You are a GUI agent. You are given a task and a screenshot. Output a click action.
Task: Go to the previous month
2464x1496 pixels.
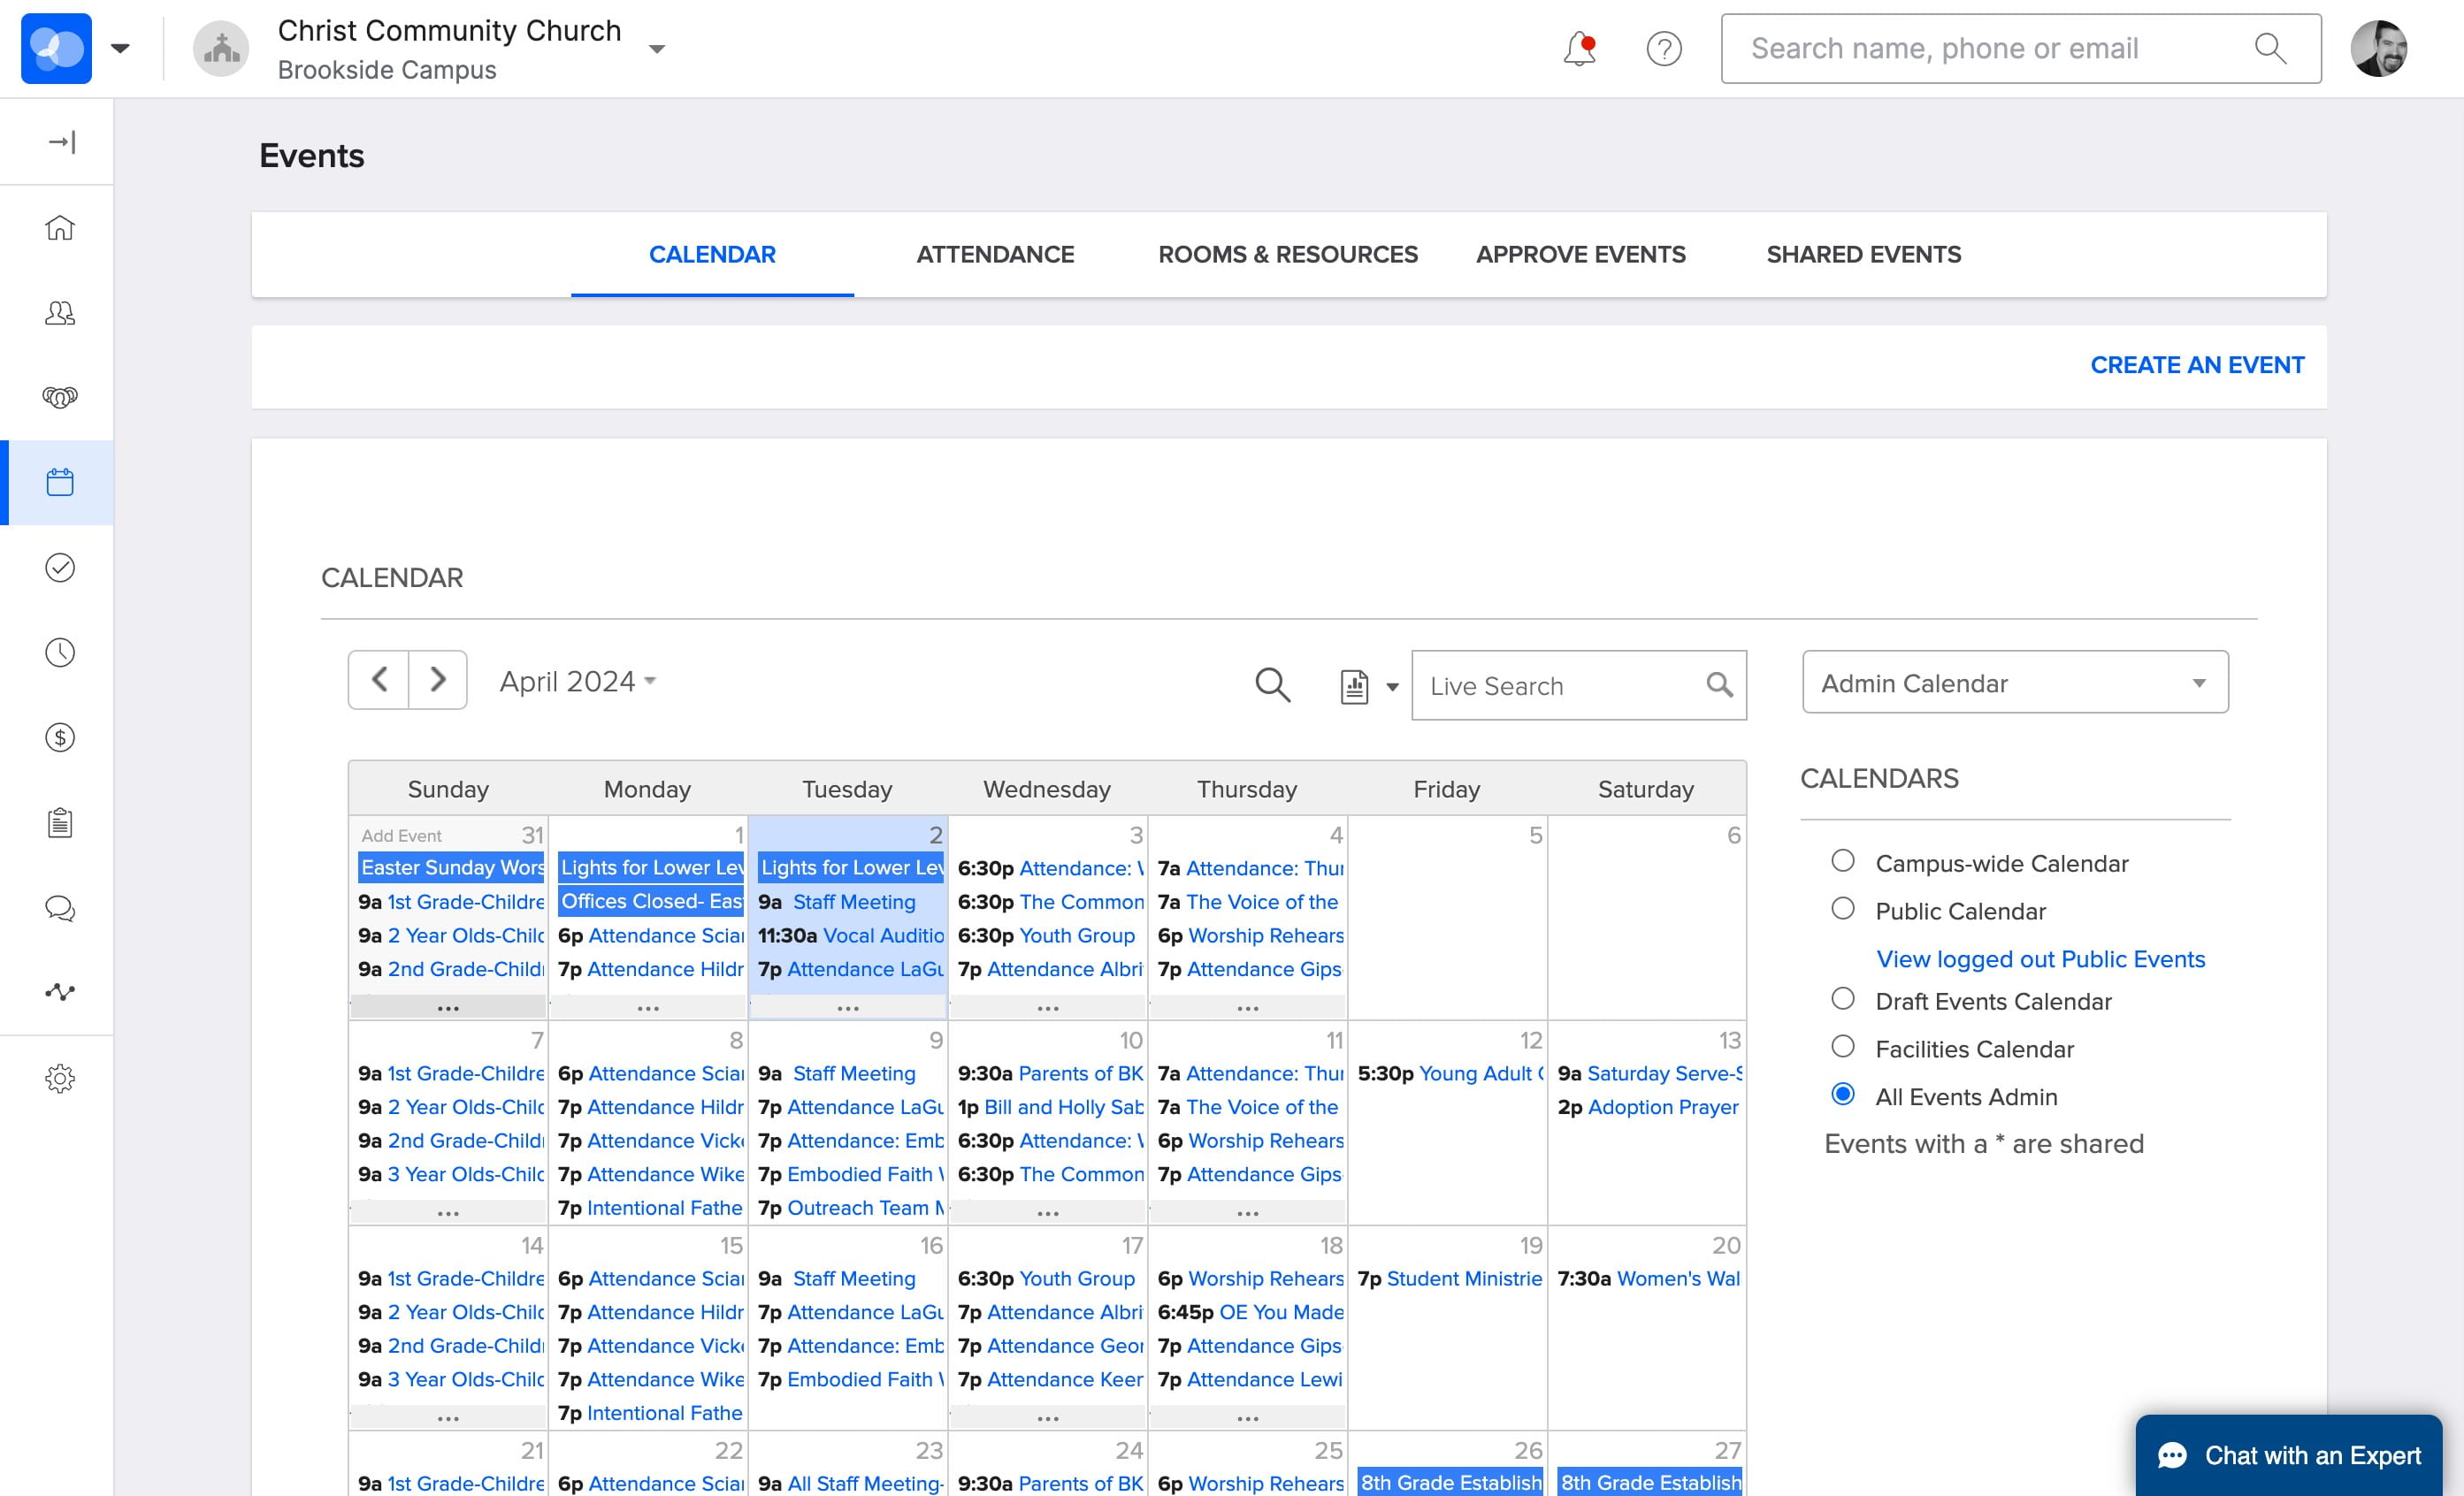point(379,680)
